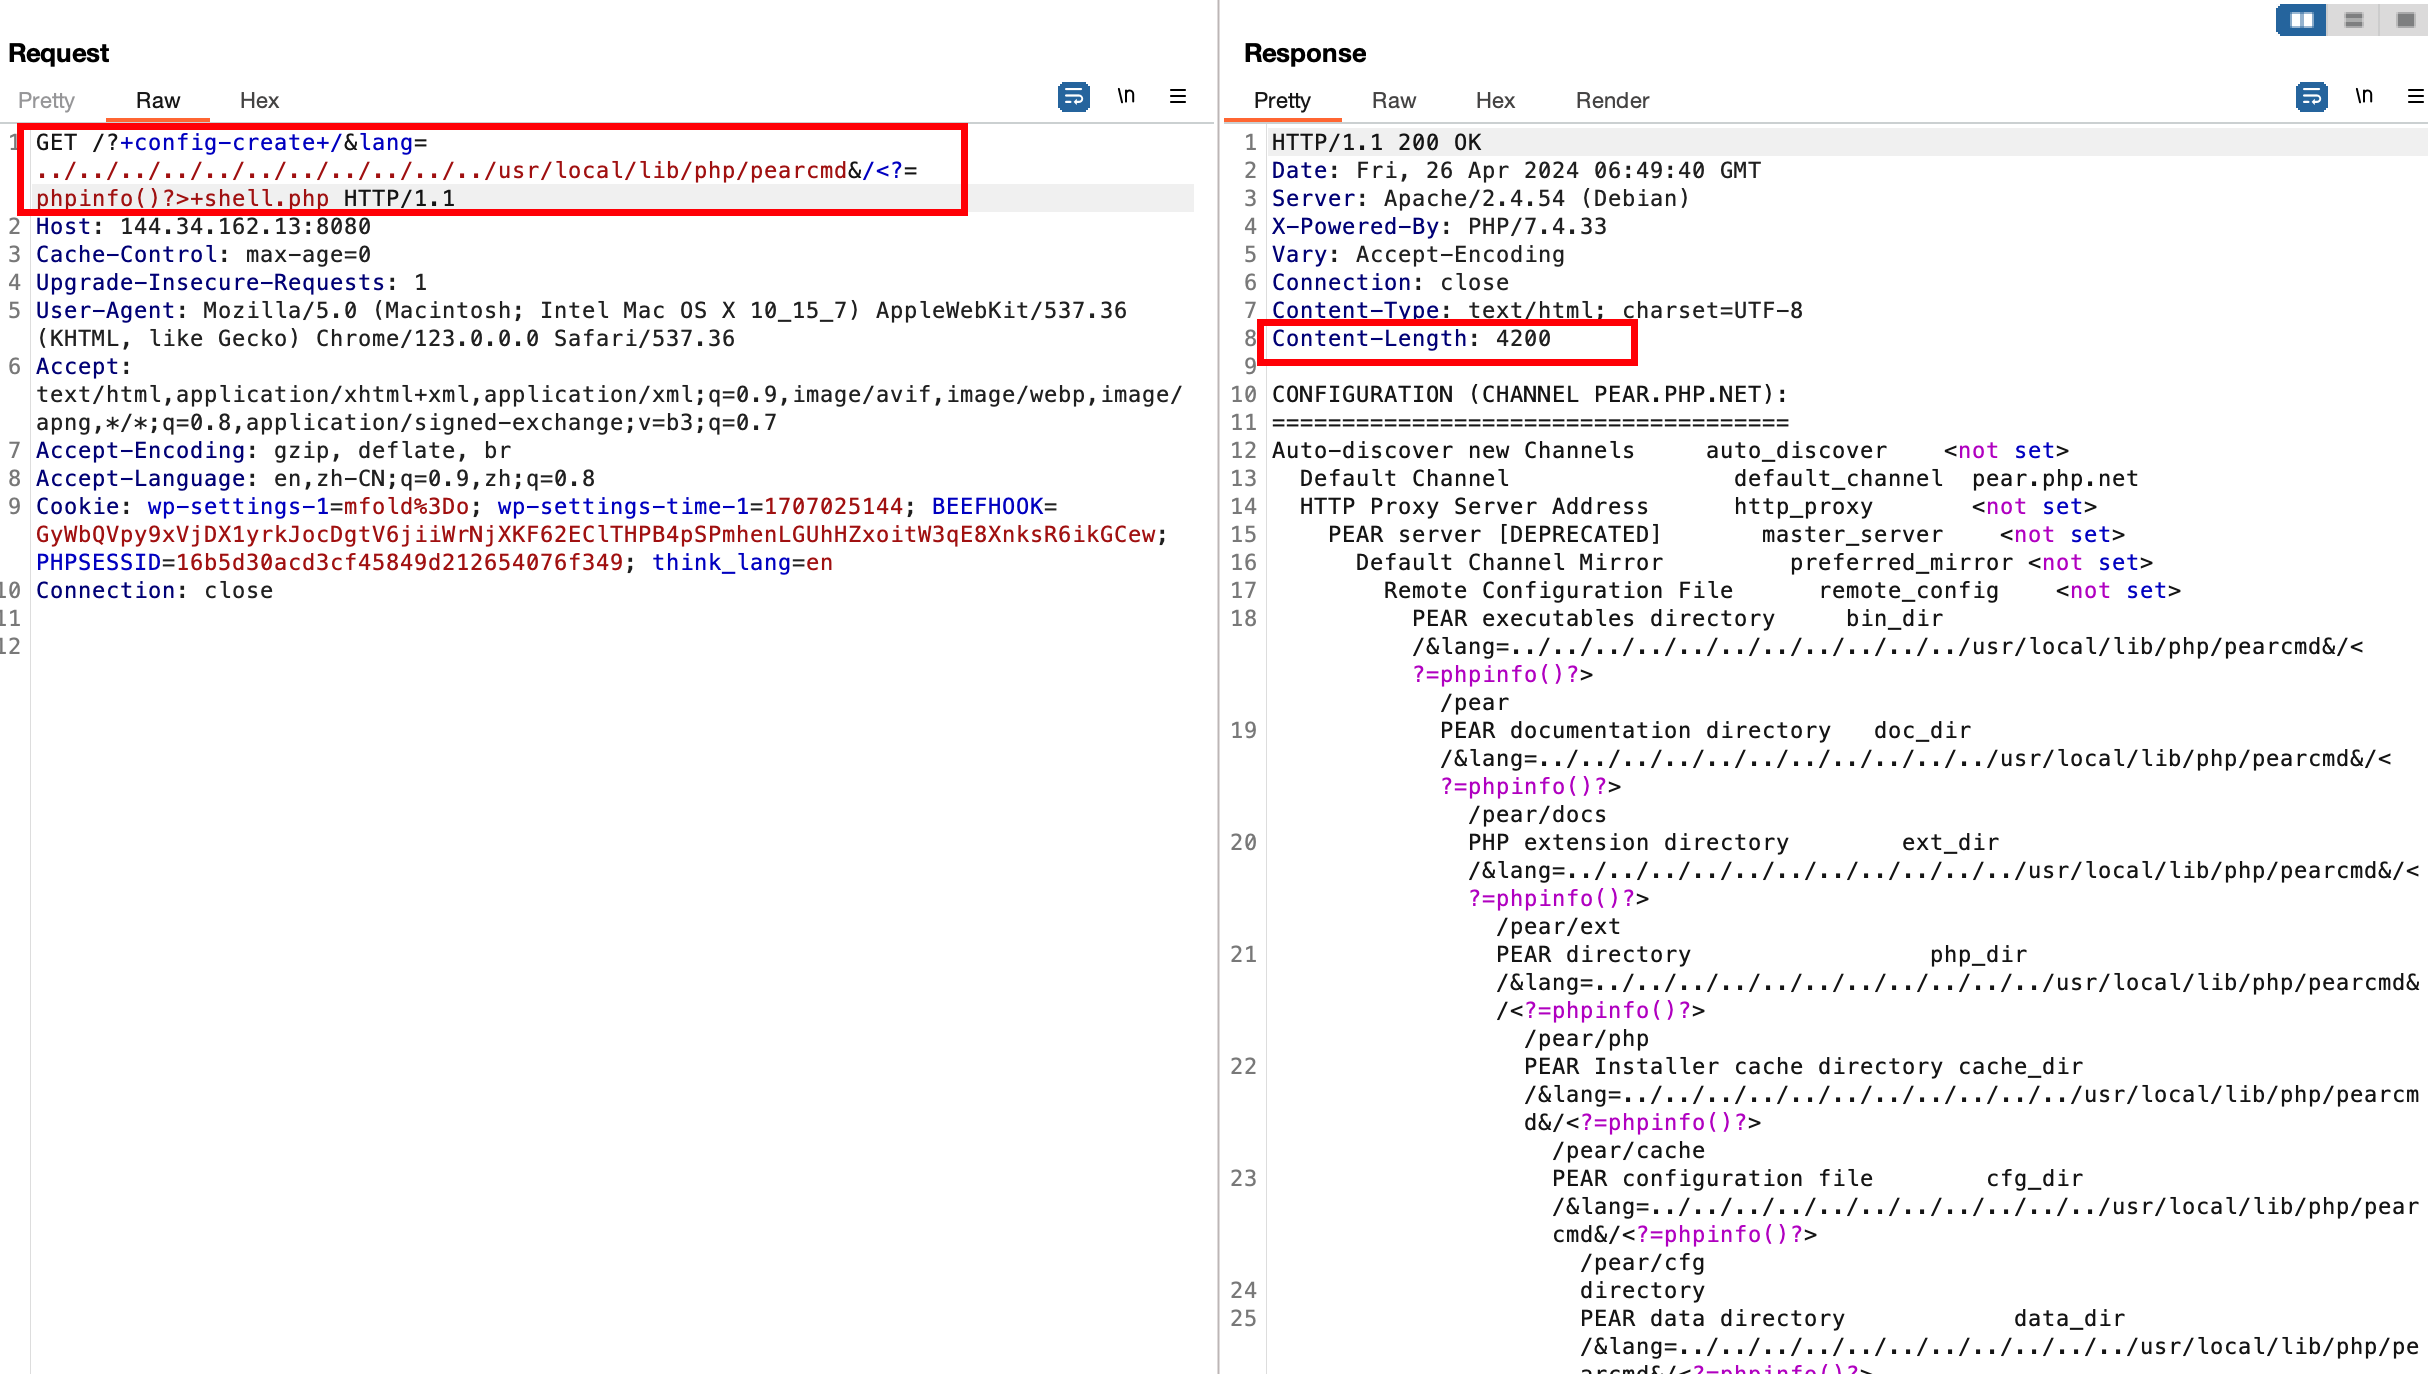2428x1374 pixels.
Task: Open the Hex tab of the Request
Action: [259, 100]
